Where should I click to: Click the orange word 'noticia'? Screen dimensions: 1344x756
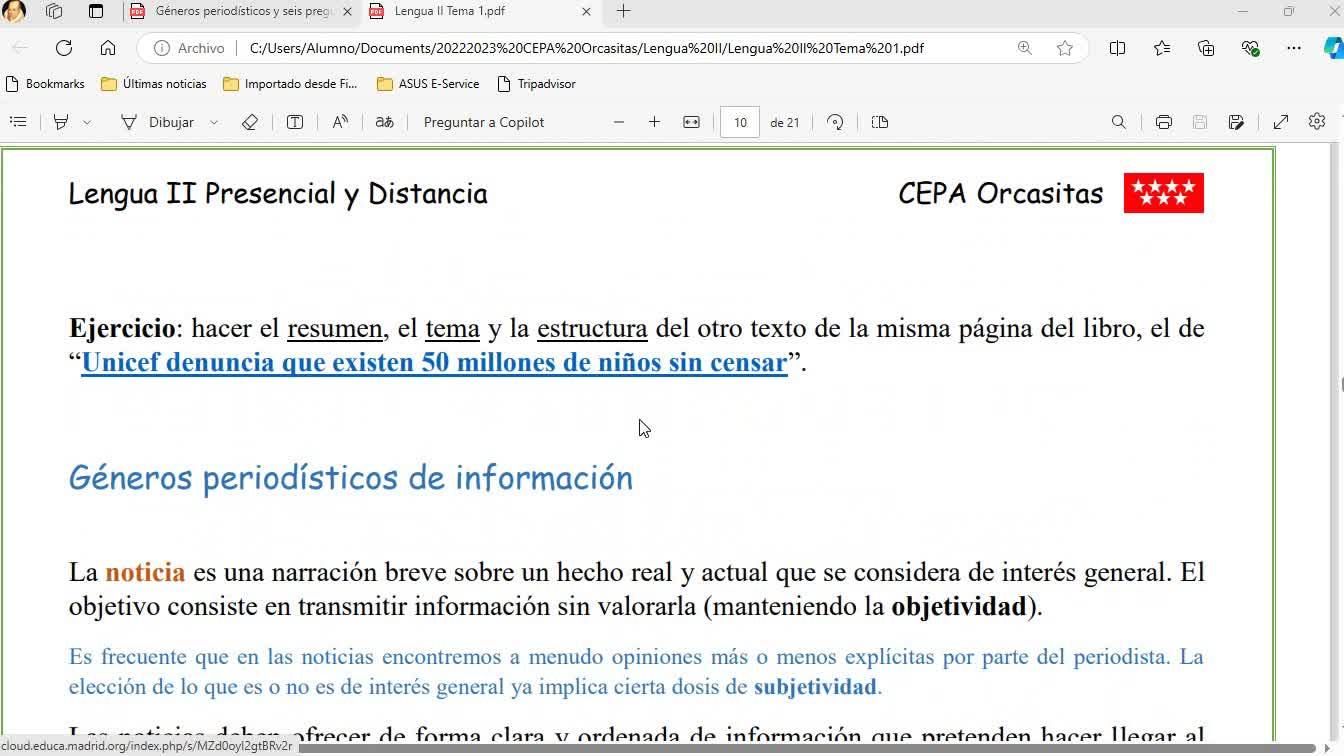tap(145, 572)
